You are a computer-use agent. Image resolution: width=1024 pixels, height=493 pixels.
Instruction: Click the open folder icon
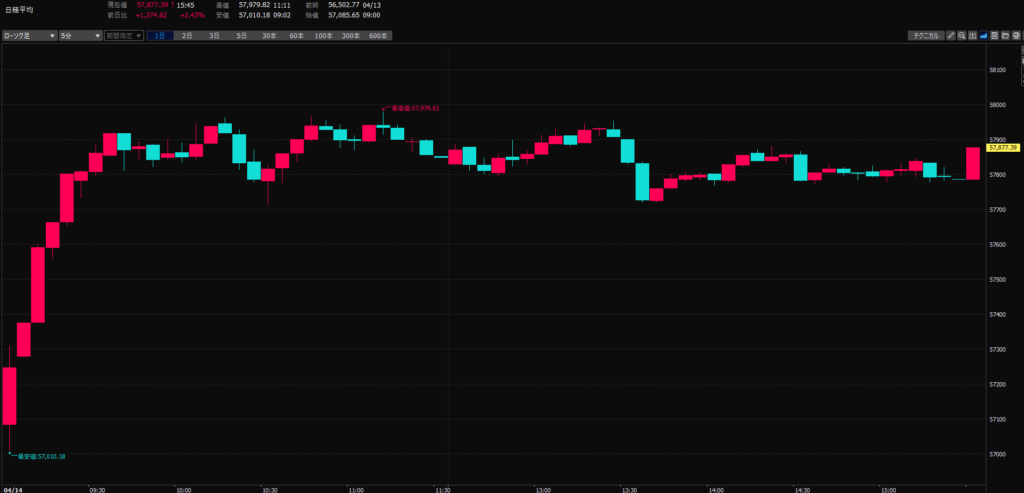point(1006,35)
